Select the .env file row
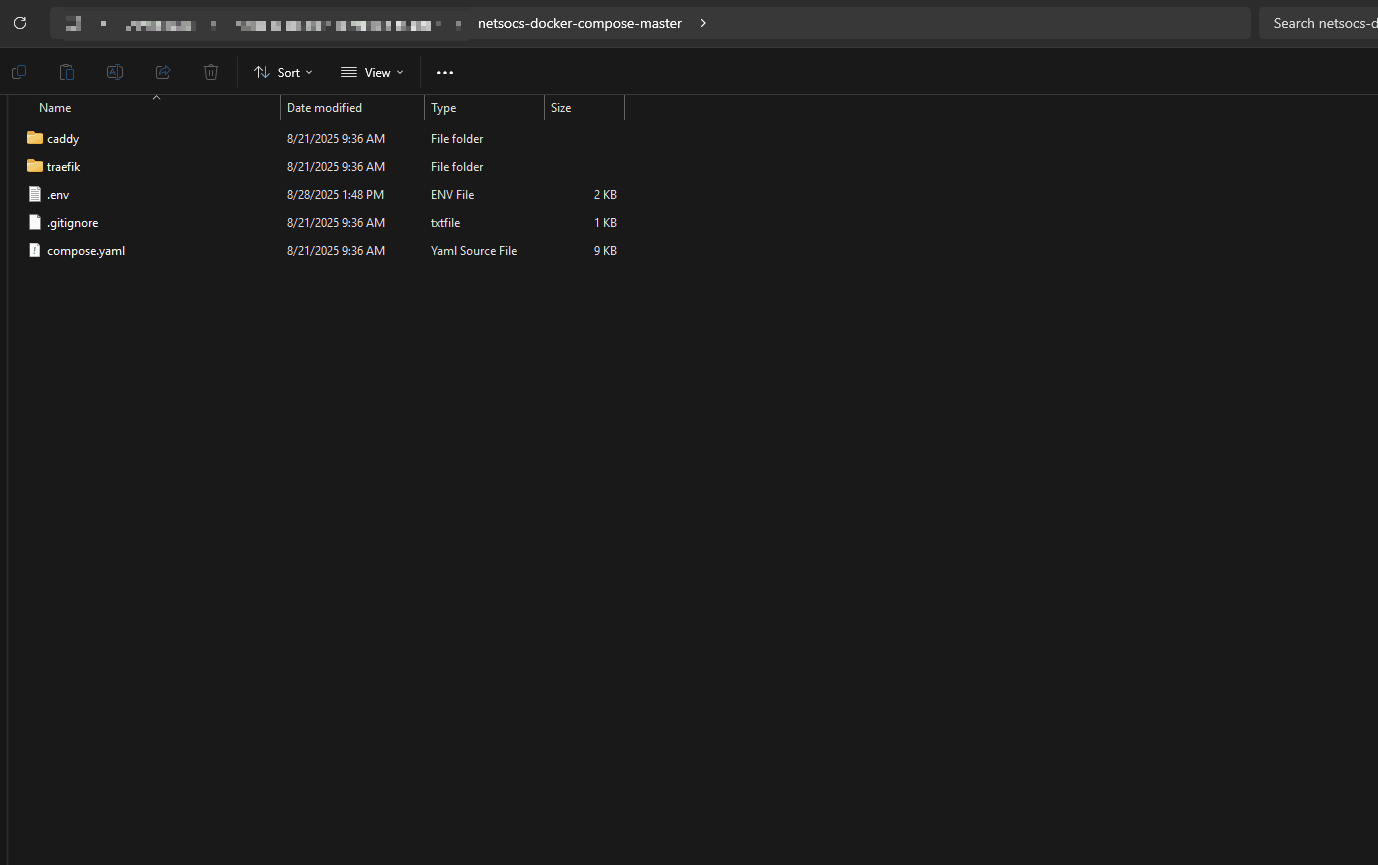Image resolution: width=1378 pixels, height=865 pixels. [x=58, y=195]
